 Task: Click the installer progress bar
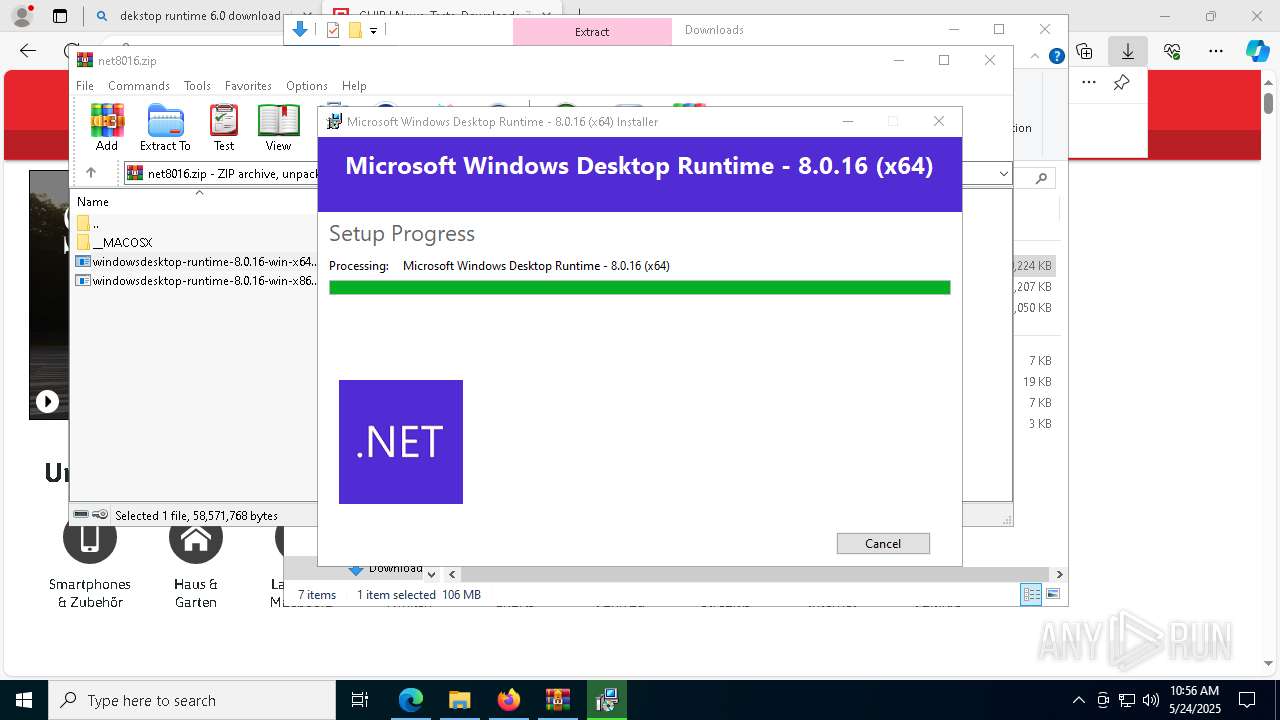pos(639,288)
